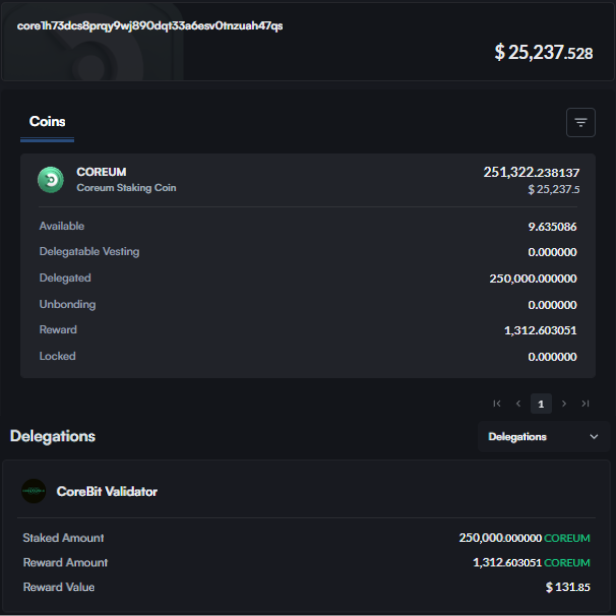Click the green COREUM coin logo

[51, 179]
